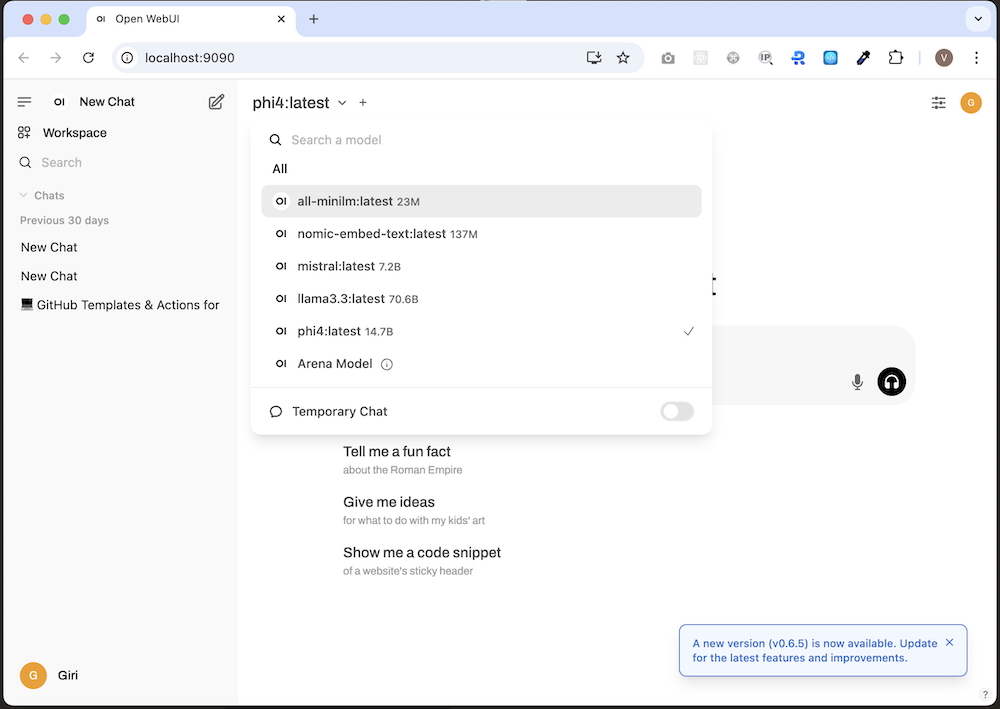Choose the mistral:latest model

coord(481,267)
